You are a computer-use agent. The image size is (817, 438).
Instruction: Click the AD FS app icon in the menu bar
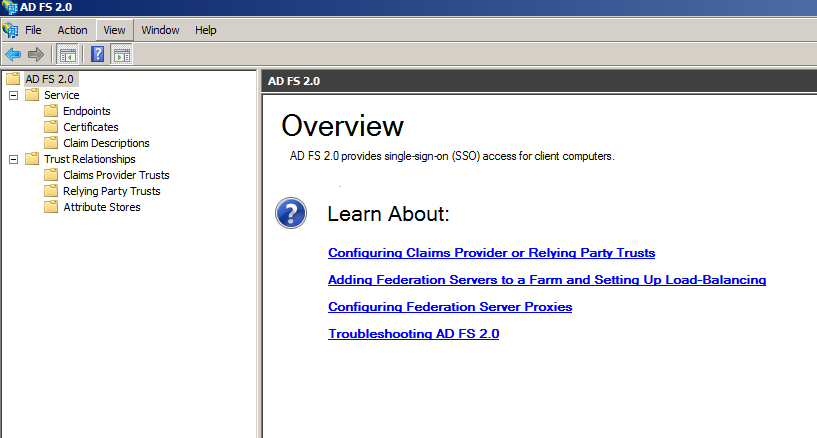tap(10, 30)
